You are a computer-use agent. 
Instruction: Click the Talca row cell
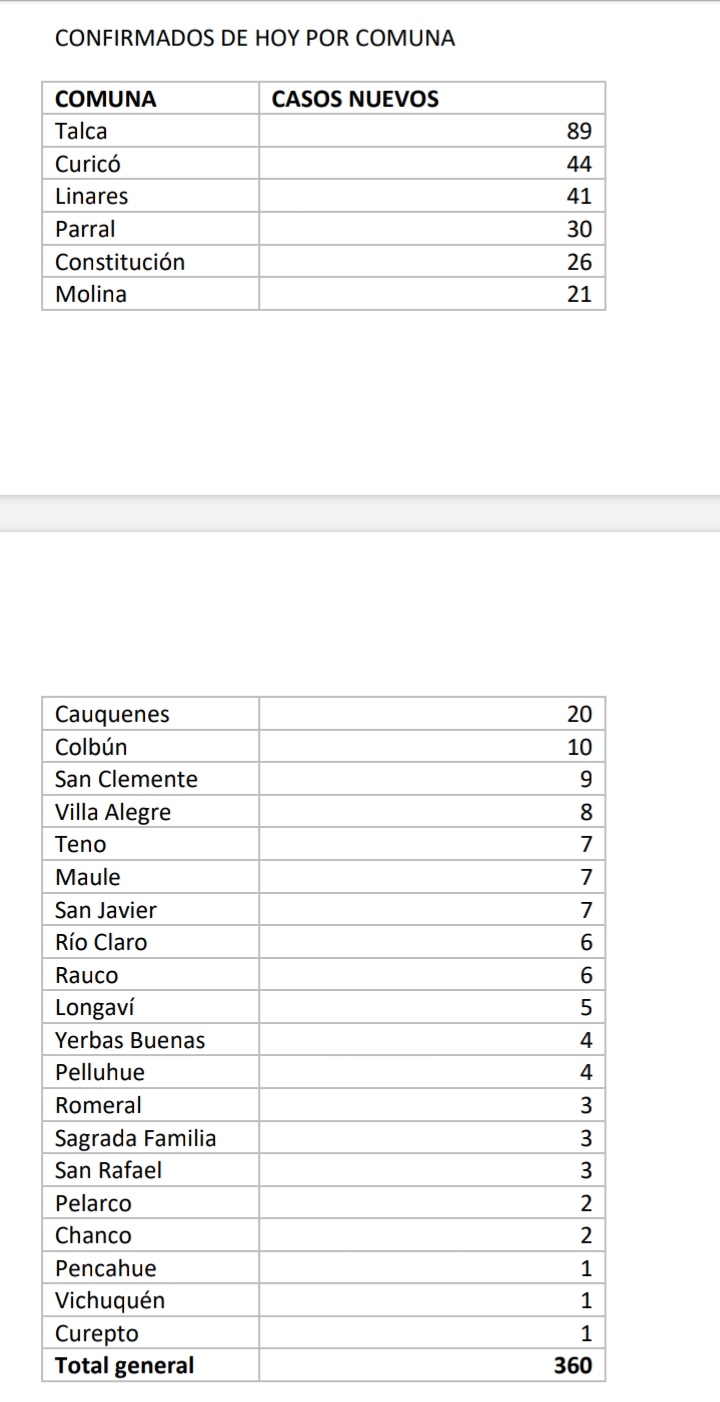150,131
